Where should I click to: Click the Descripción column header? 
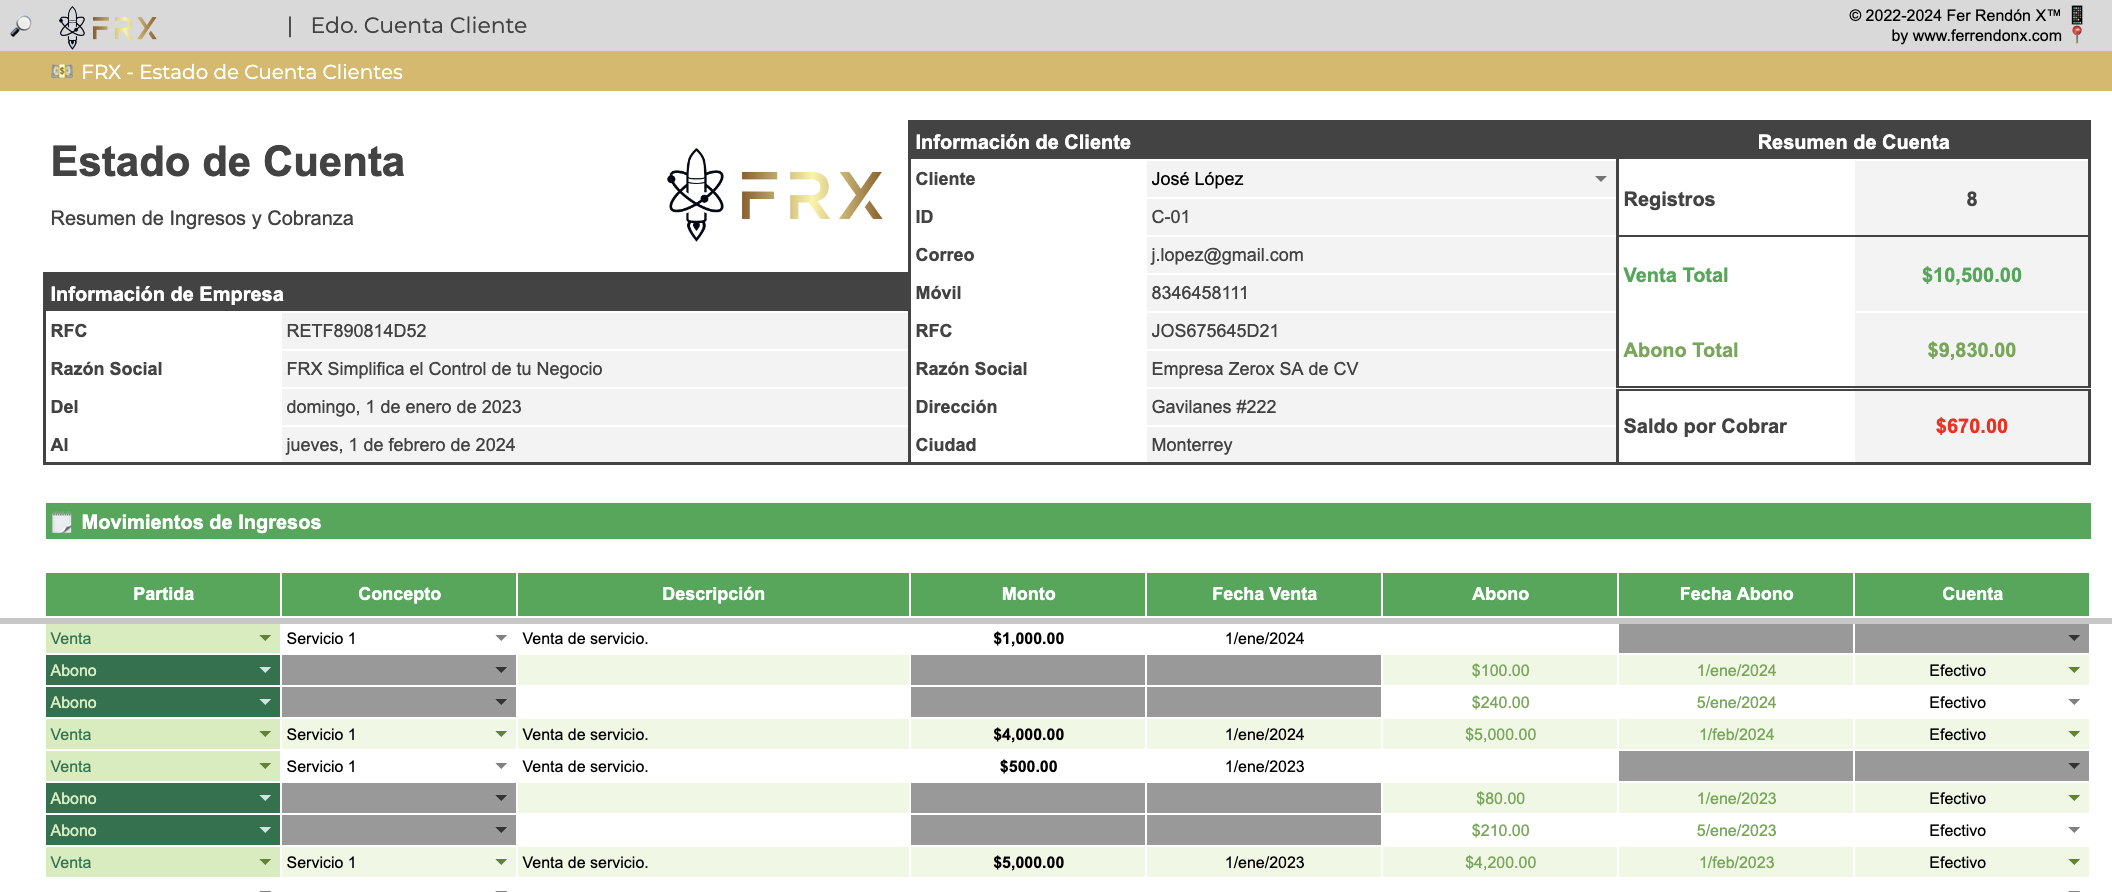tap(713, 594)
